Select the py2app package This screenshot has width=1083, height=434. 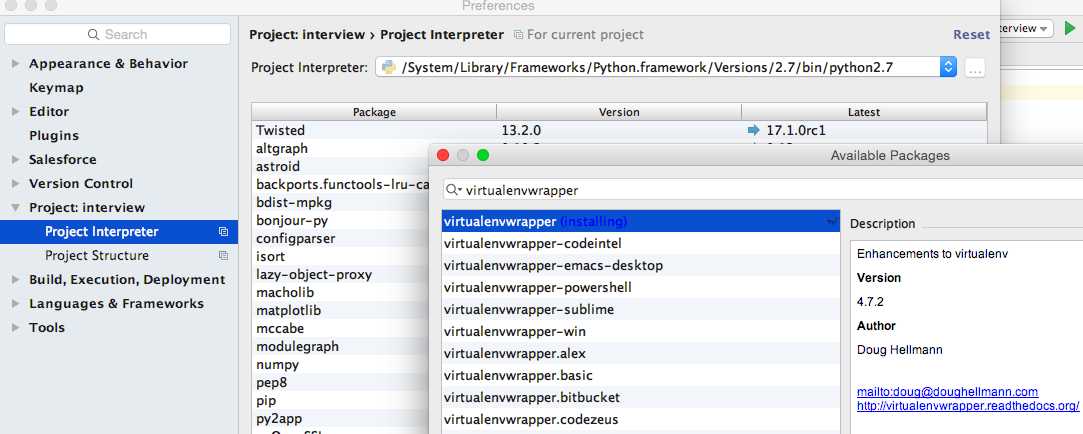(279, 418)
